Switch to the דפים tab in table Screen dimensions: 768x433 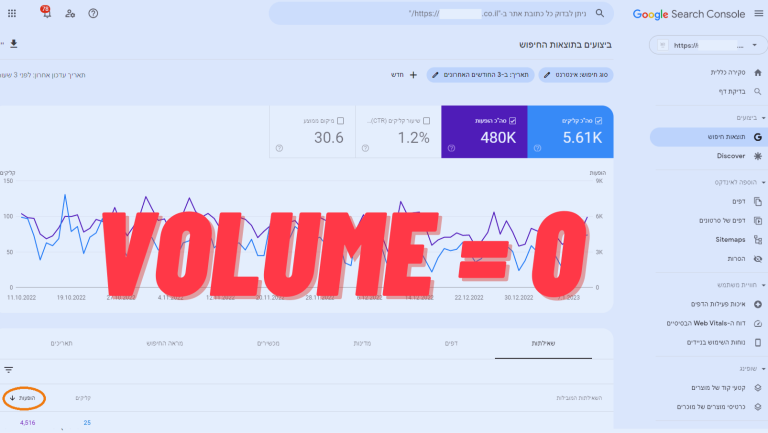[x=451, y=343]
